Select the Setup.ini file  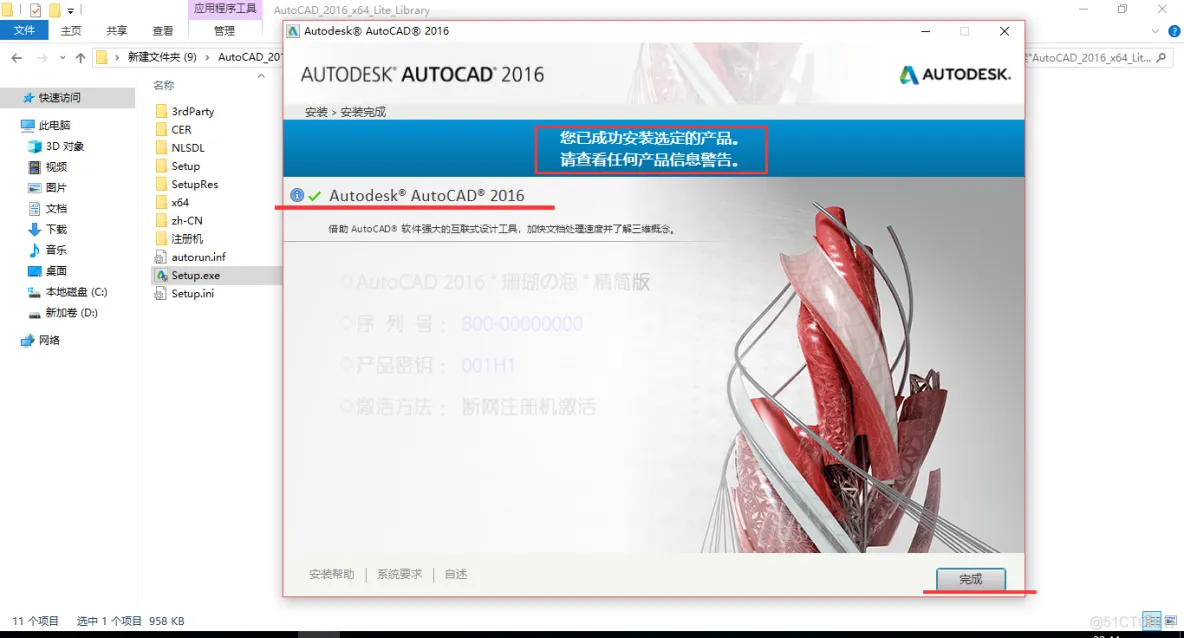tap(192, 294)
